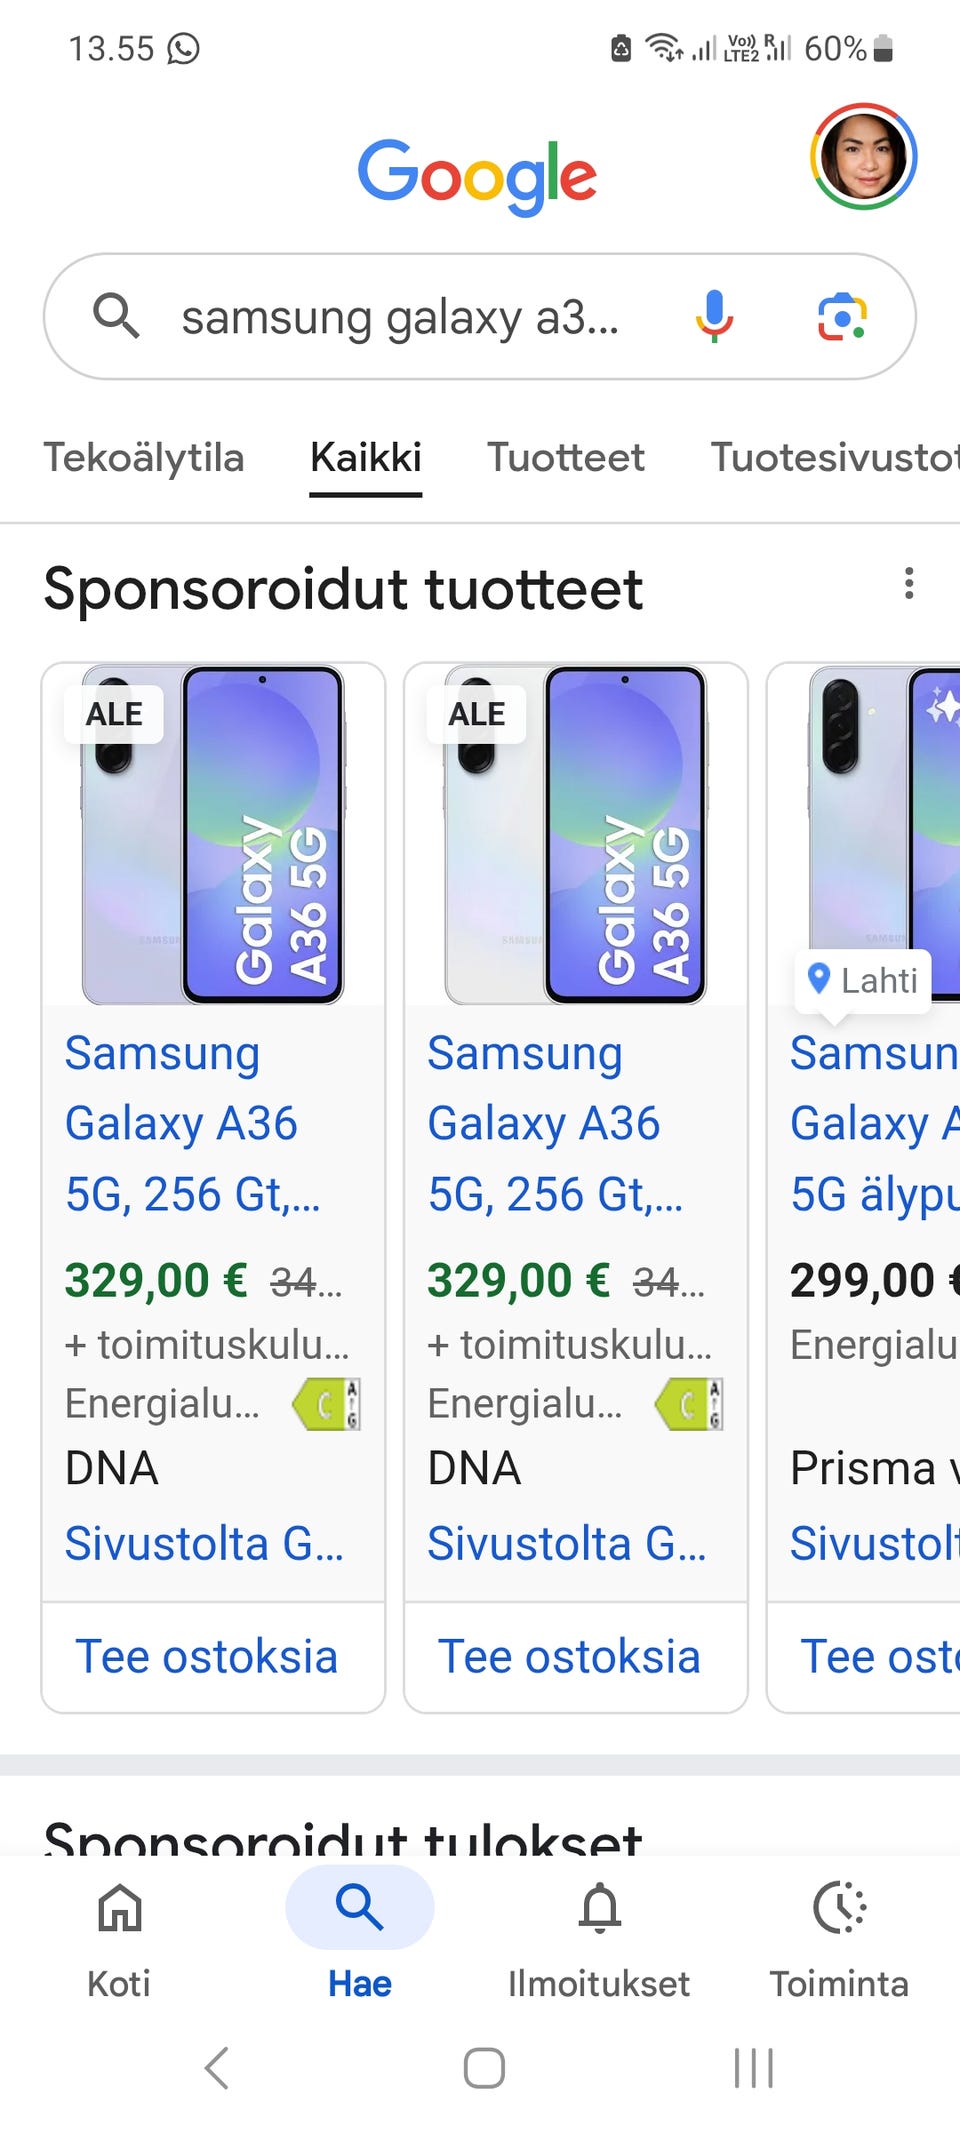Select the Tuotesivustot tab
The height and width of the screenshot is (2133, 960).
pos(834,458)
